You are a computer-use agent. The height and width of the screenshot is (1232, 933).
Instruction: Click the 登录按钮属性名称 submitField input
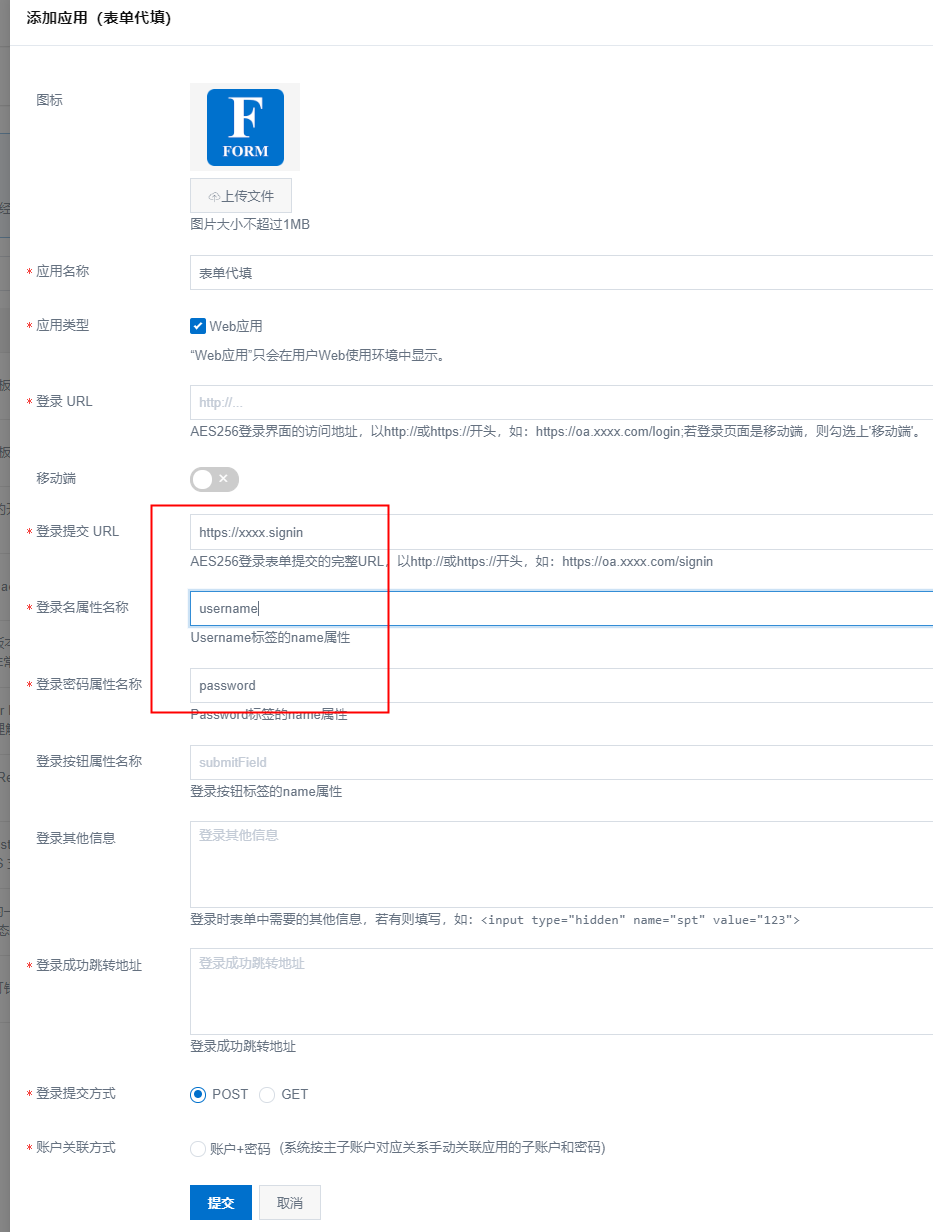pos(560,763)
